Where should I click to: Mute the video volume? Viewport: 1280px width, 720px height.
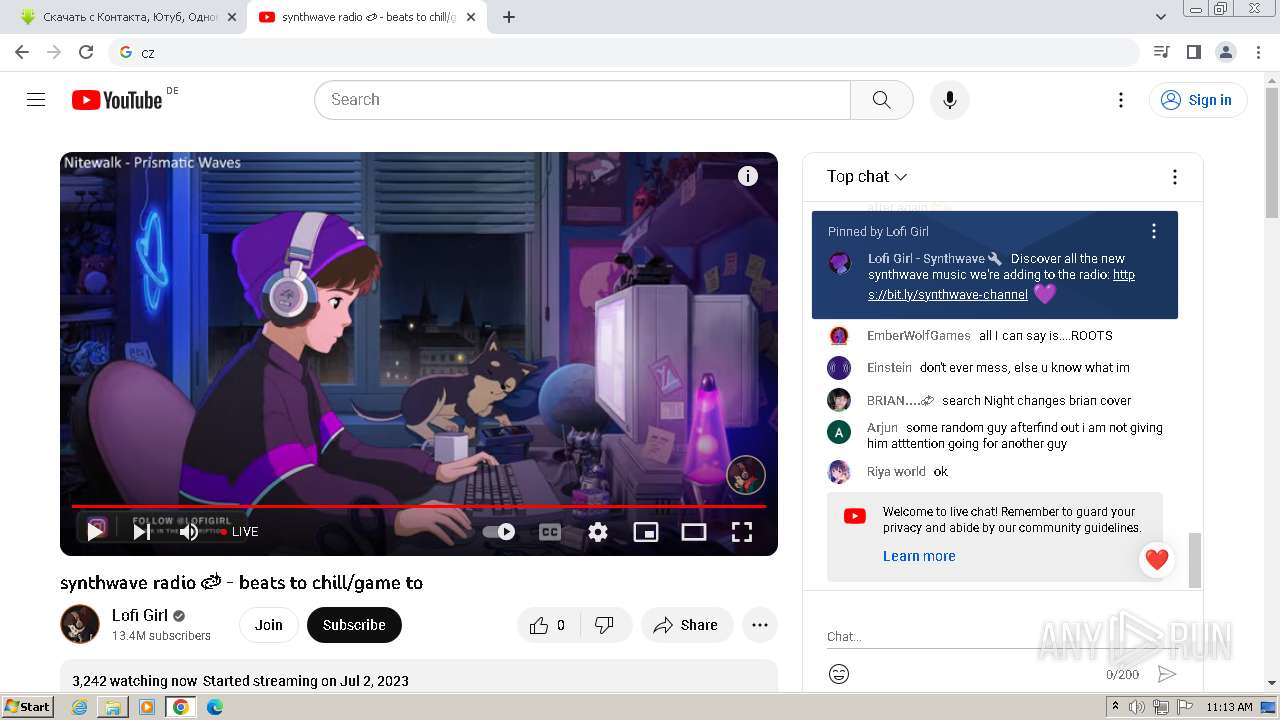coord(188,531)
